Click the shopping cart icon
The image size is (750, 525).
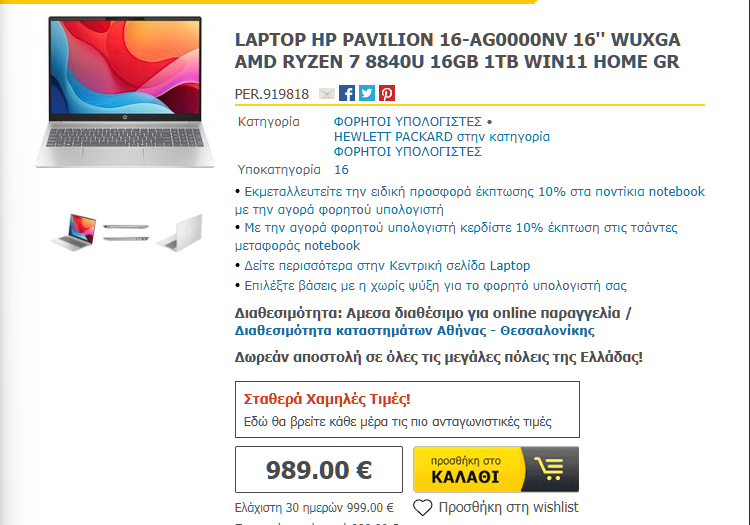(549, 469)
